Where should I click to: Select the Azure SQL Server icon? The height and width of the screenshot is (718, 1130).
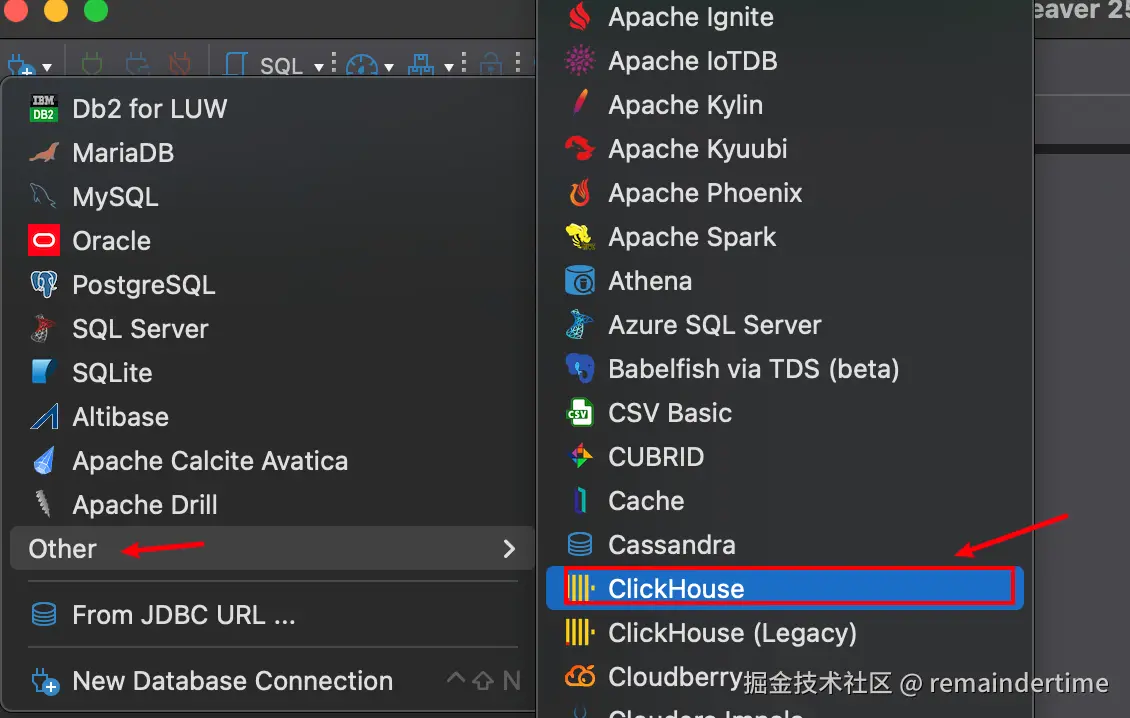click(x=579, y=324)
